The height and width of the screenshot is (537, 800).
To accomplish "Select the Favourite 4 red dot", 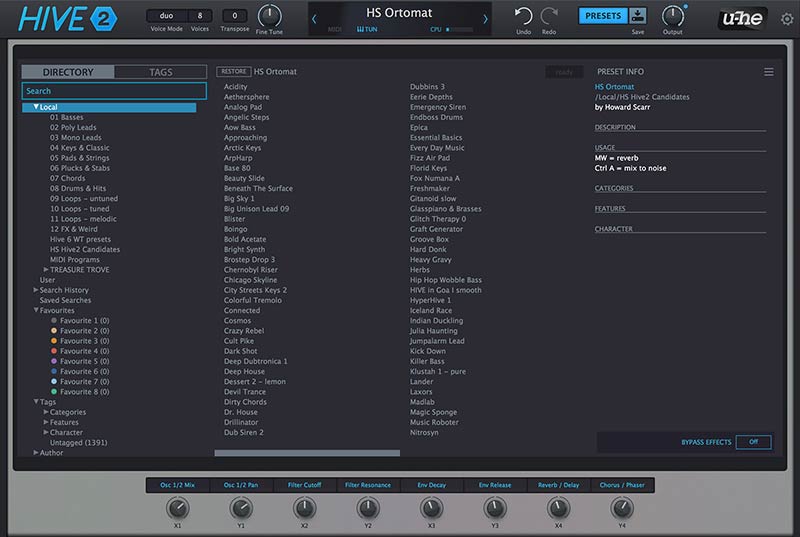I will tap(54, 351).
